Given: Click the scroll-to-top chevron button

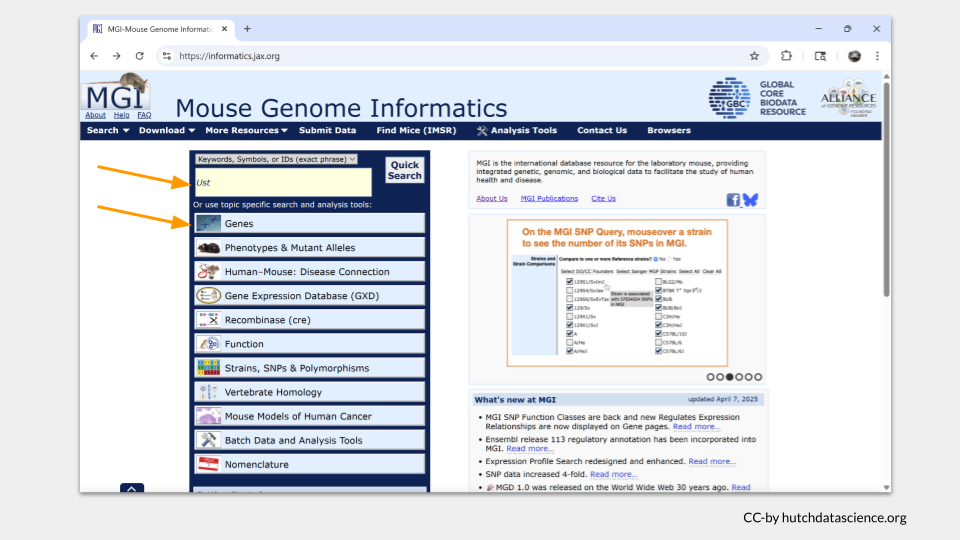Looking at the screenshot, I should pos(132,488).
